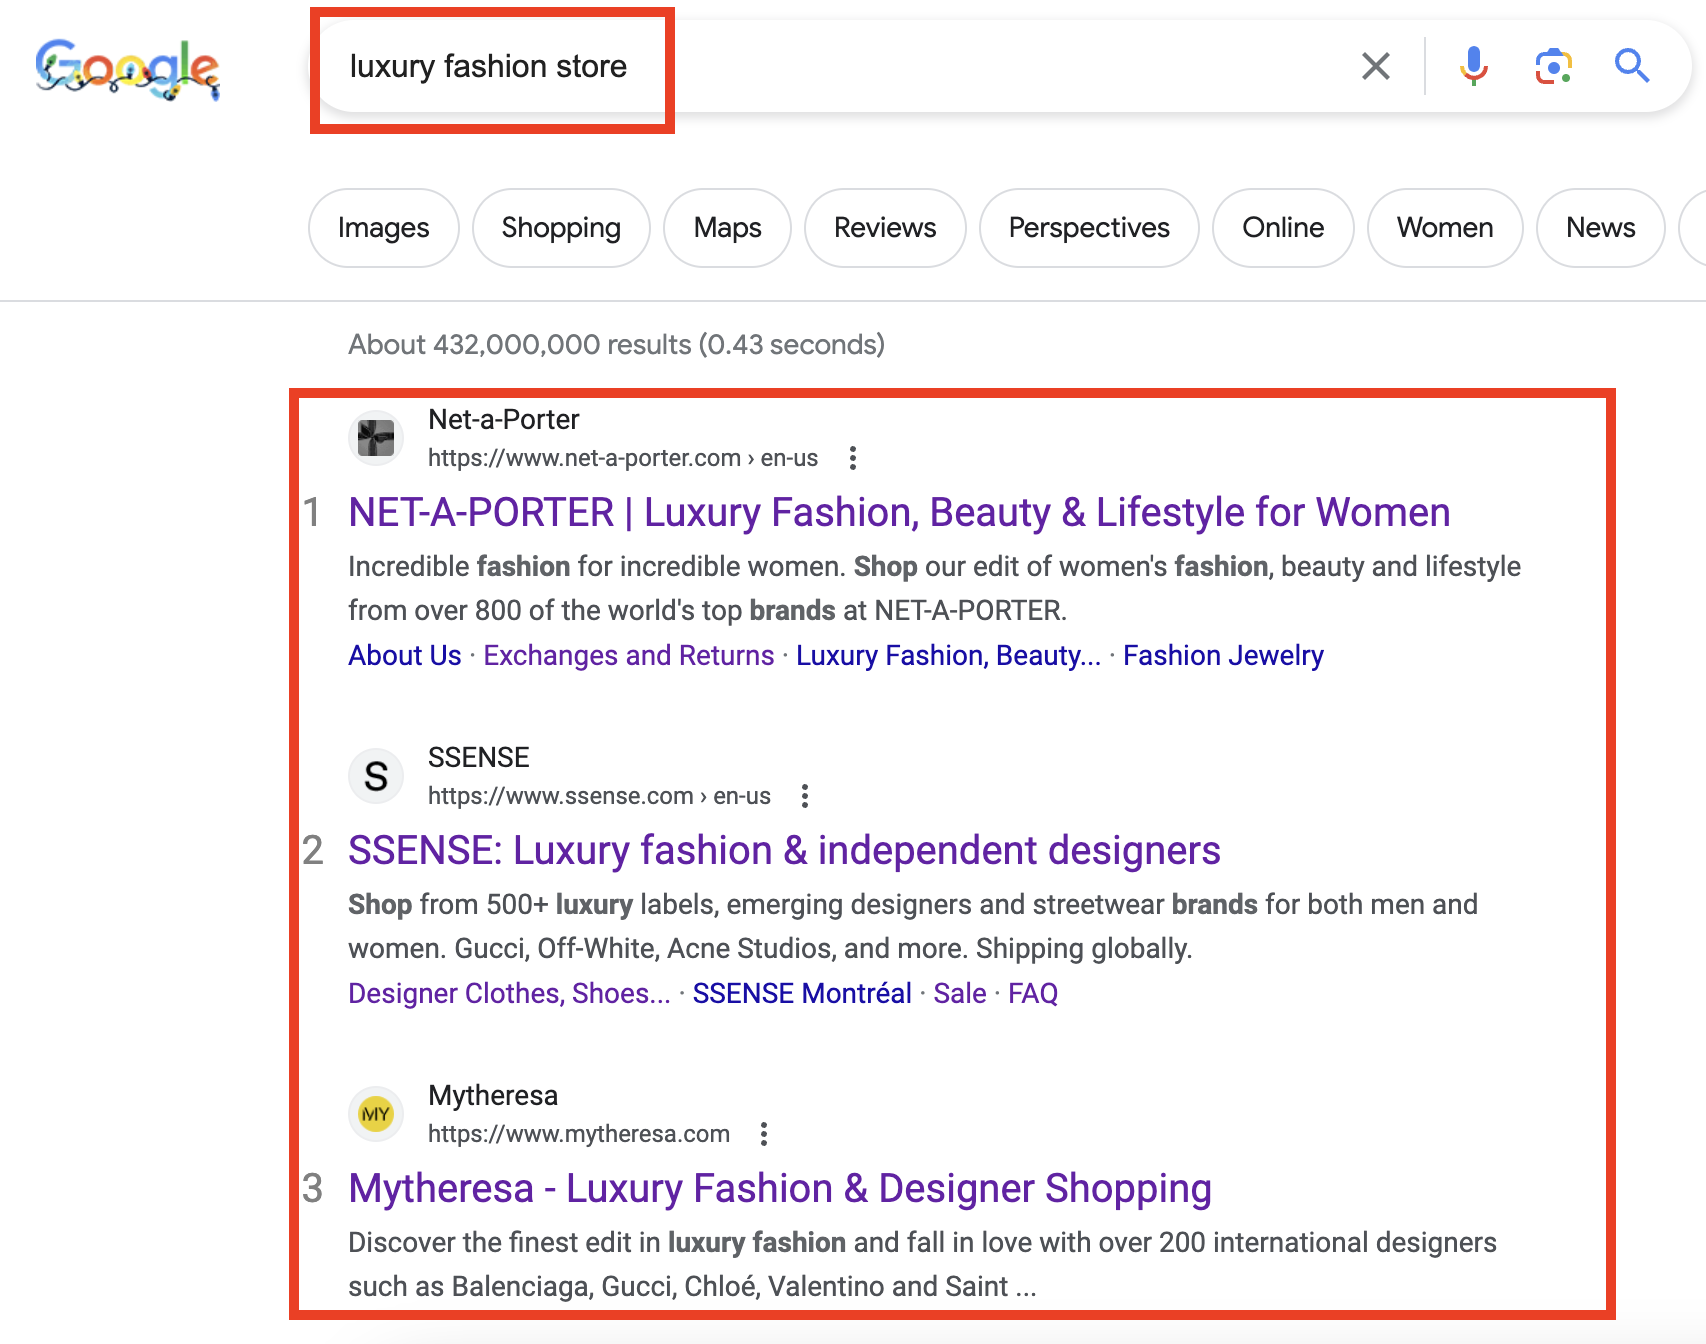Open SSENSE FAQ sitelink
The width and height of the screenshot is (1706, 1344).
1033,993
